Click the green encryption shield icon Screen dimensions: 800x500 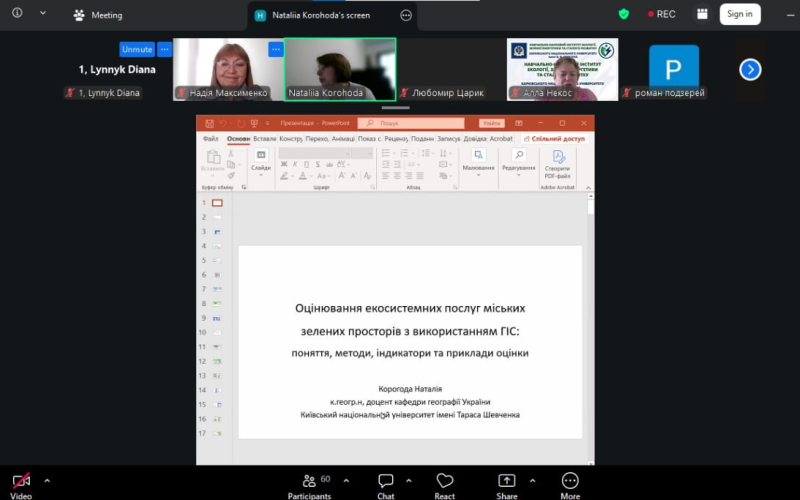coord(623,14)
